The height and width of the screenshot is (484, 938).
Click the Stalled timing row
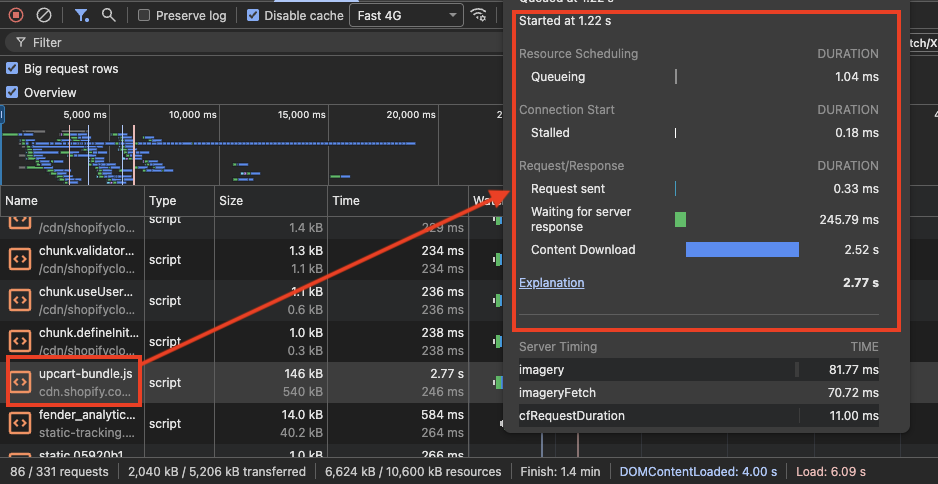point(699,133)
